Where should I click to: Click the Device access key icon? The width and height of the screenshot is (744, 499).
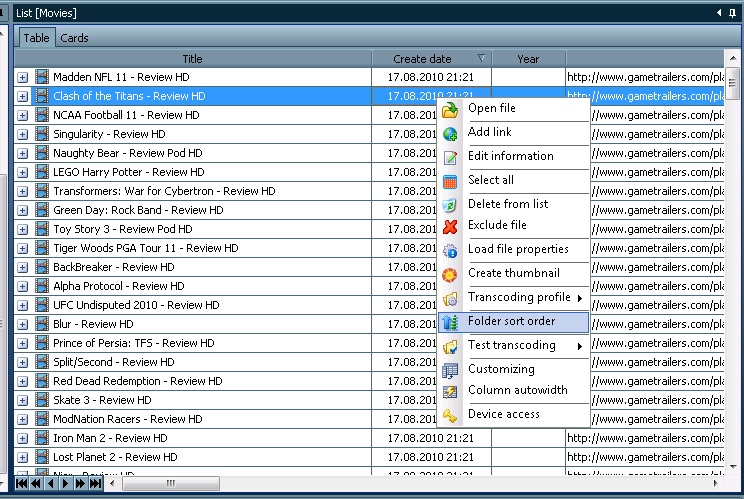(x=450, y=415)
